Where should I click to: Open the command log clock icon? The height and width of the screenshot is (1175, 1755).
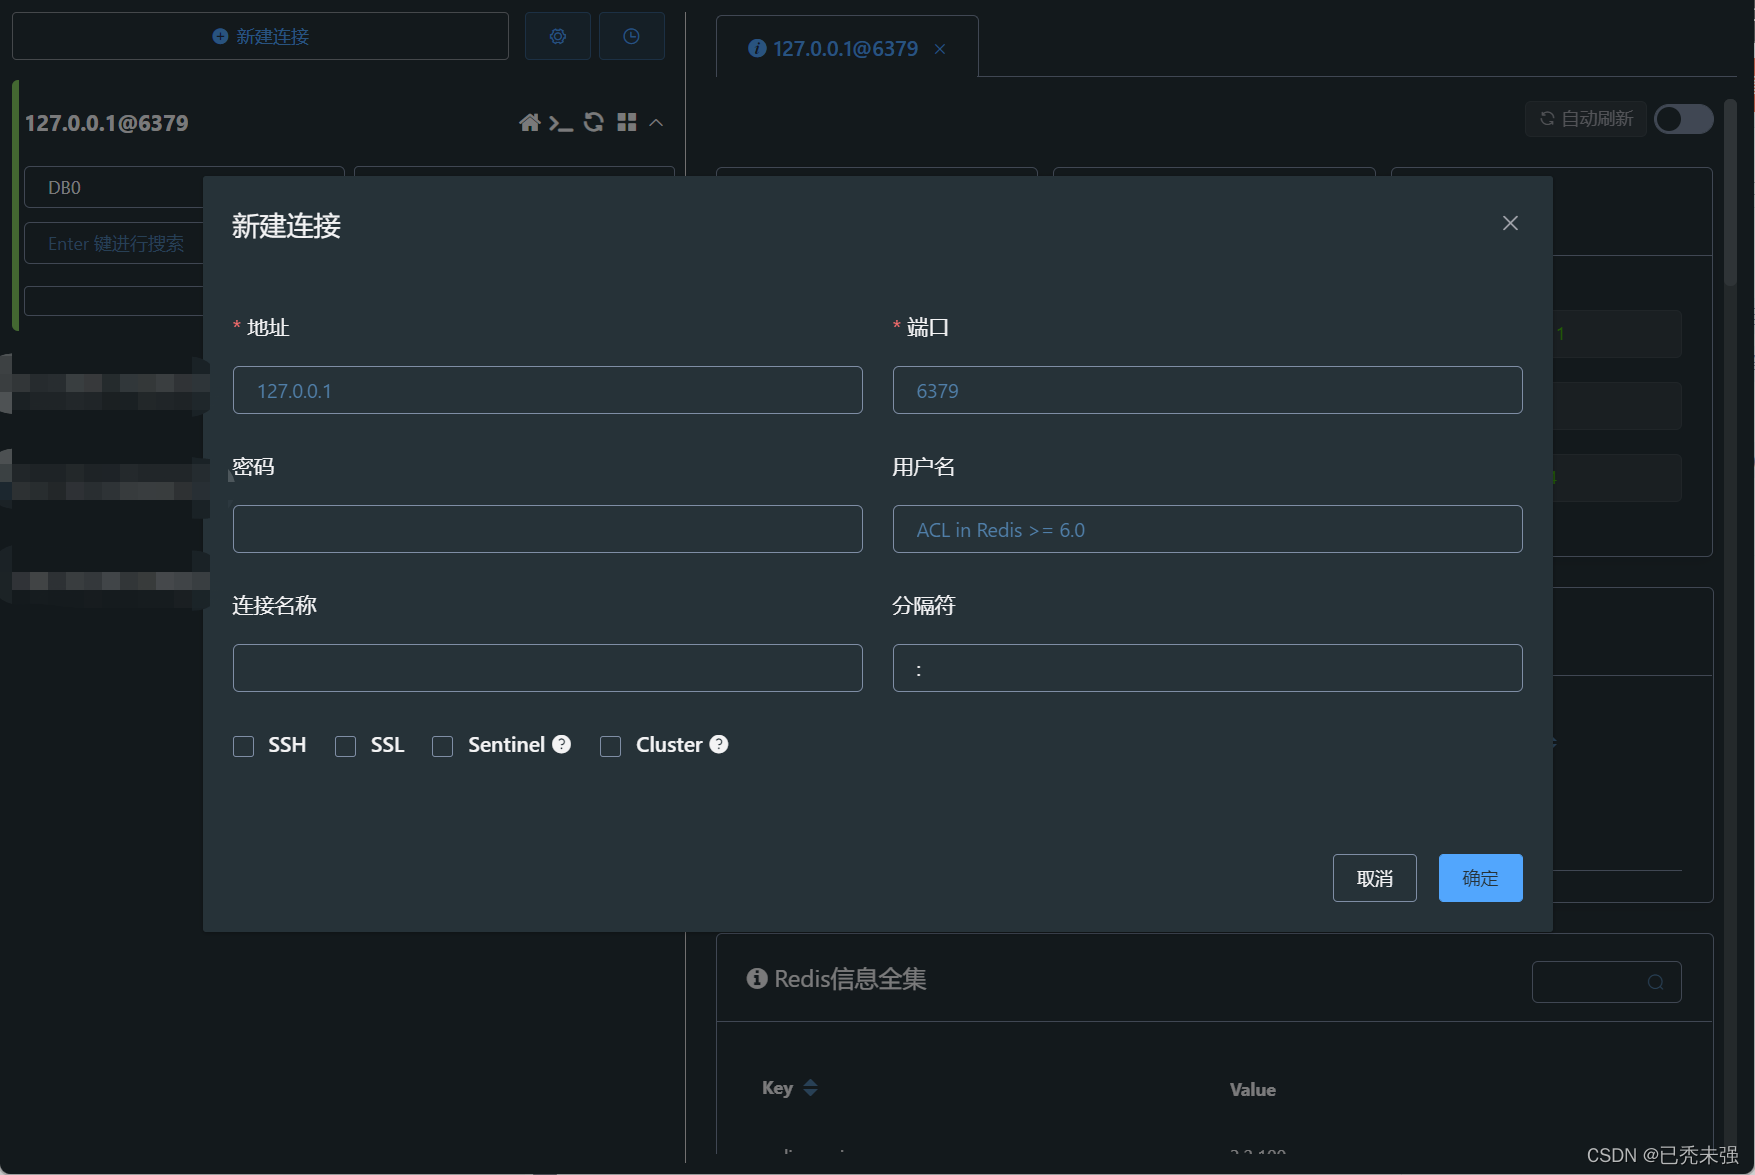pyautogui.click(x=632, y=36)
